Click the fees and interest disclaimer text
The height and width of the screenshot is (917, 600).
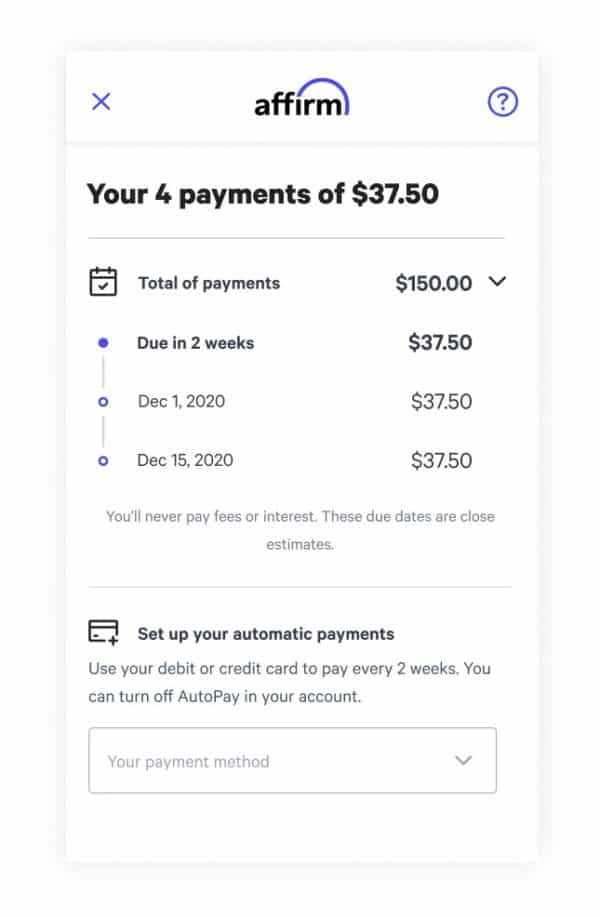click(300, 530)
